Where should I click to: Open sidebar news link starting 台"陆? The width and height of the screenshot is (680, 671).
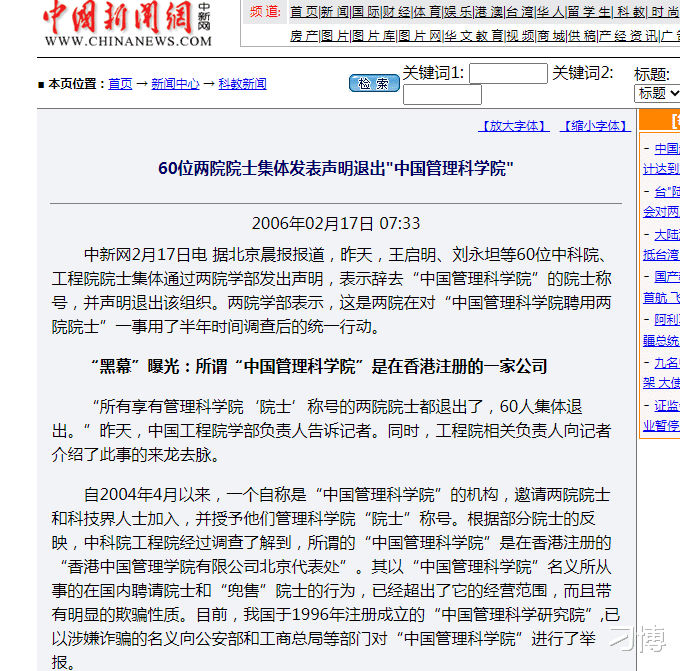click(x=661, y=202)
